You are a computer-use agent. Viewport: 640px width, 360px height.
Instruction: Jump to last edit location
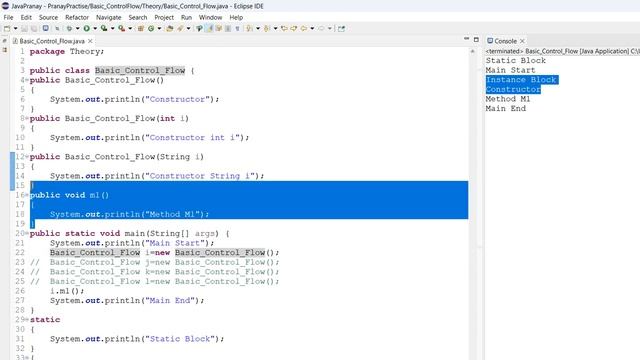coord(284,29)
